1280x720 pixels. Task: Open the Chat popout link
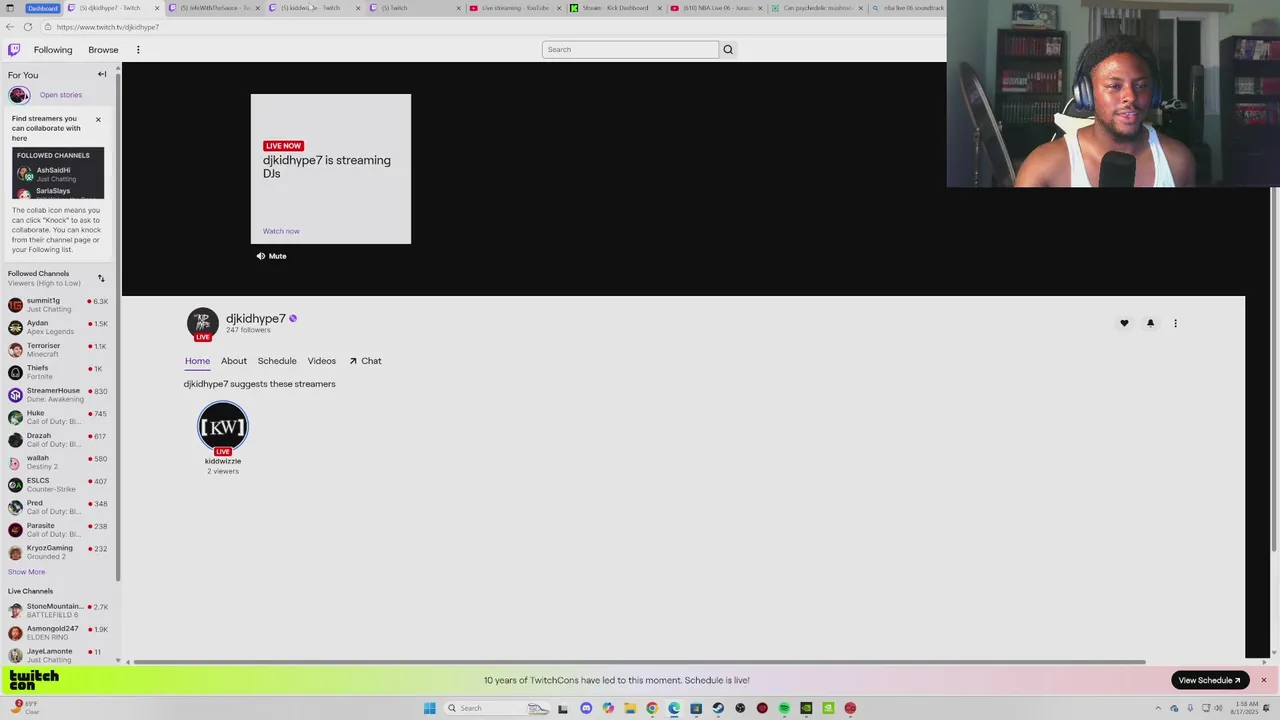[365, 361]
